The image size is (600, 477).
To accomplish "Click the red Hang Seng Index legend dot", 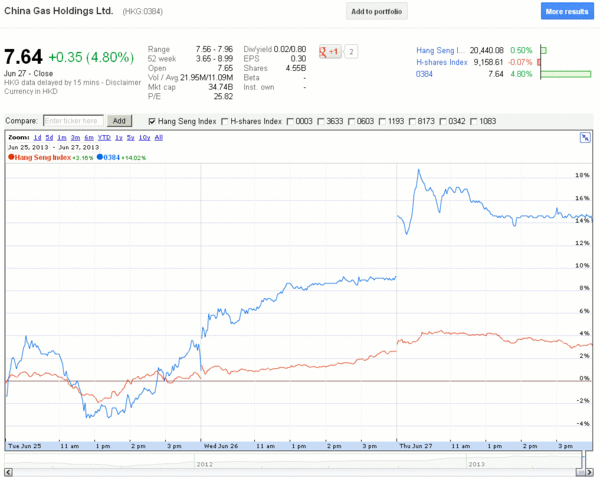I will (11, 157).
